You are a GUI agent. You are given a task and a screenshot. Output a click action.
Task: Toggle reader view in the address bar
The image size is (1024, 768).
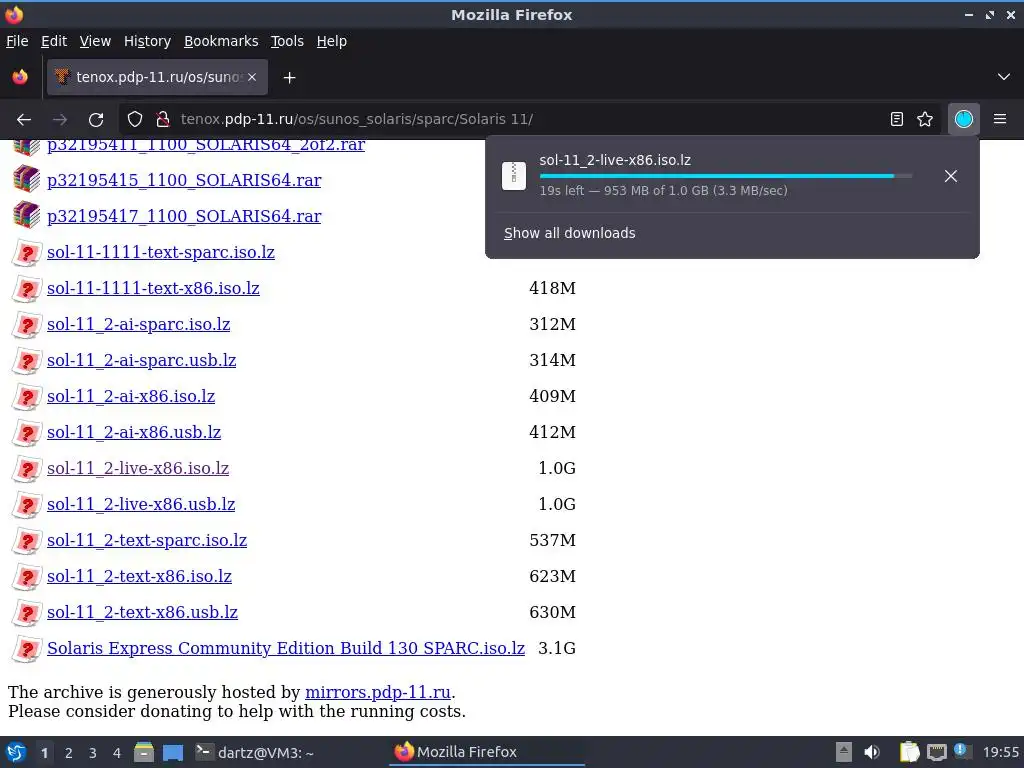point(897,120)
